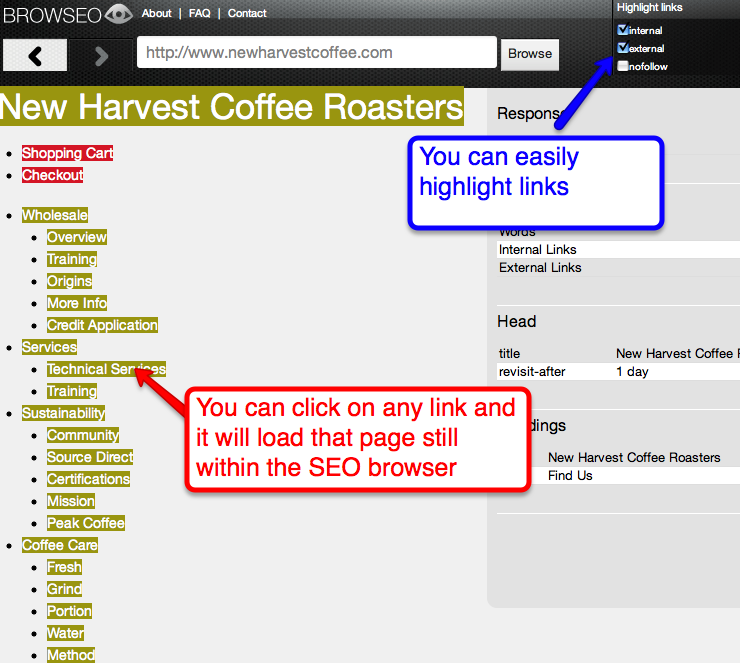
Task: Focus the URL input field
Action: click(317, 52)
